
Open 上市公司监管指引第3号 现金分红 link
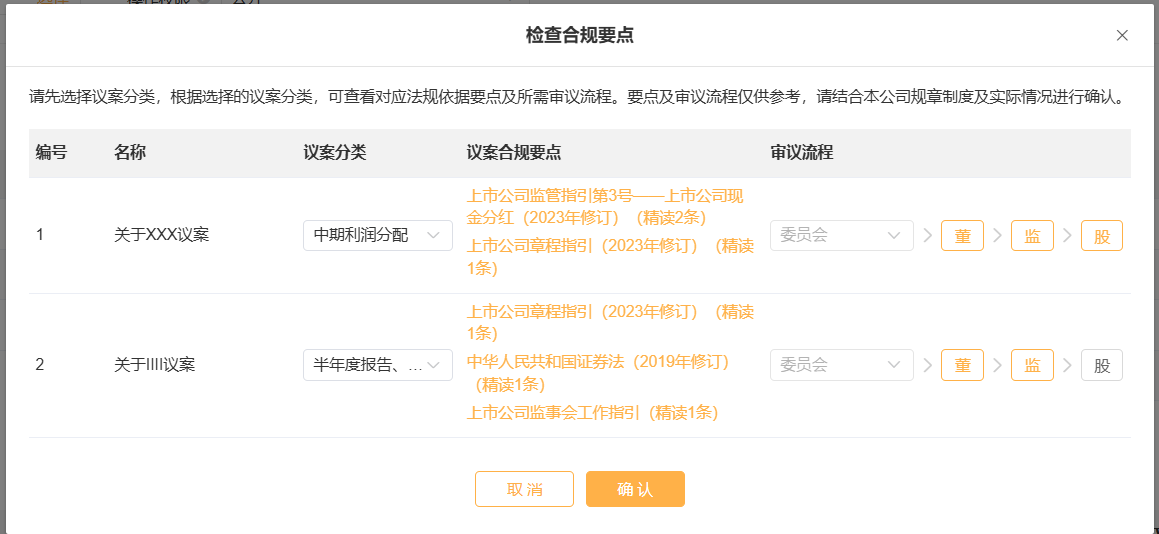(605, 207)
